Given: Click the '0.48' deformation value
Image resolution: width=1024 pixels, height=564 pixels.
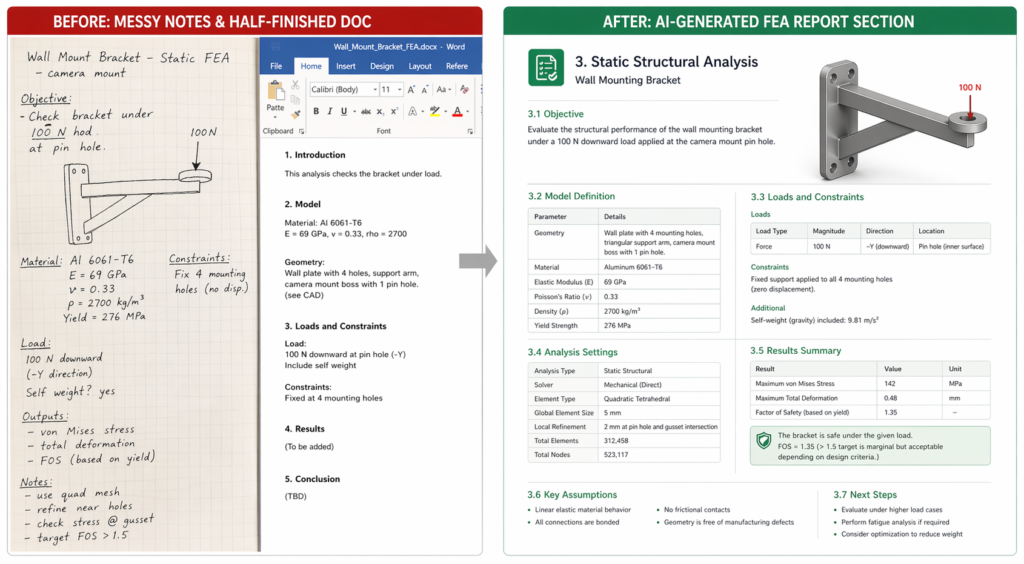Looking at the screenshot, I should pyautogui.click(x=890, y=398).
